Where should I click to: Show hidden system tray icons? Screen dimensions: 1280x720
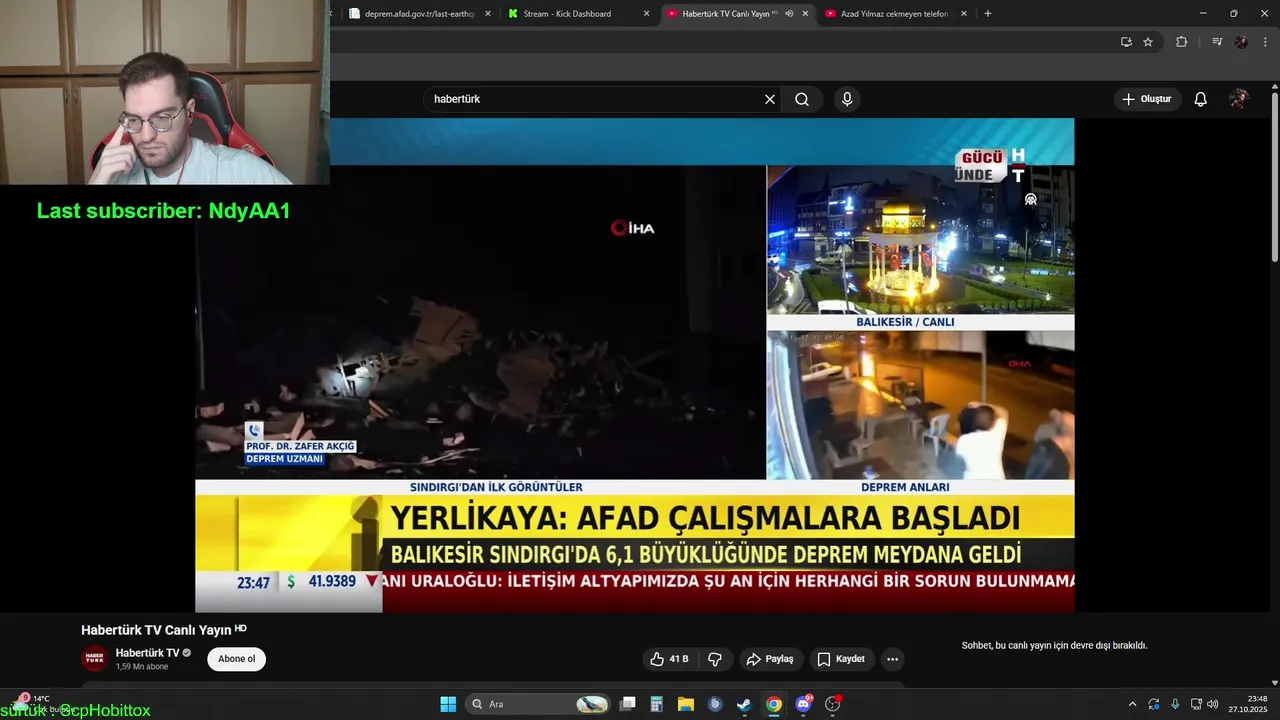(1132, 704)
